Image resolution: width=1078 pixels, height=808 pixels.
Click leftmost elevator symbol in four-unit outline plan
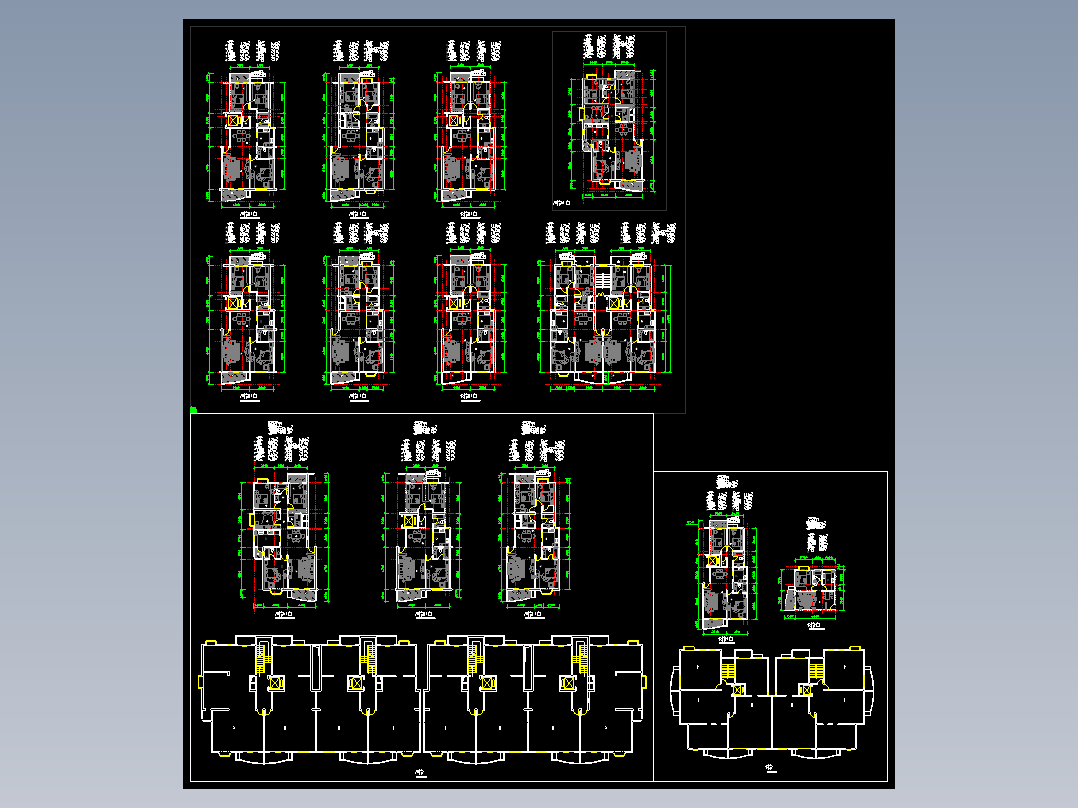tap(276, 683)
